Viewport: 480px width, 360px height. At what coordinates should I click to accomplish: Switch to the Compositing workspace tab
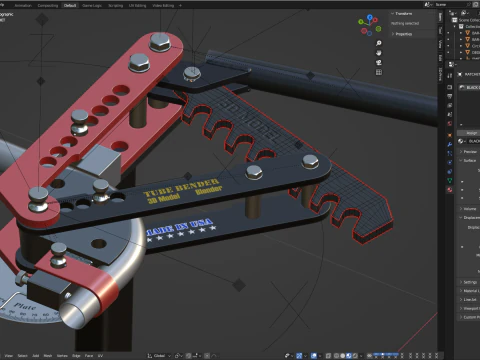click(48, 5)
